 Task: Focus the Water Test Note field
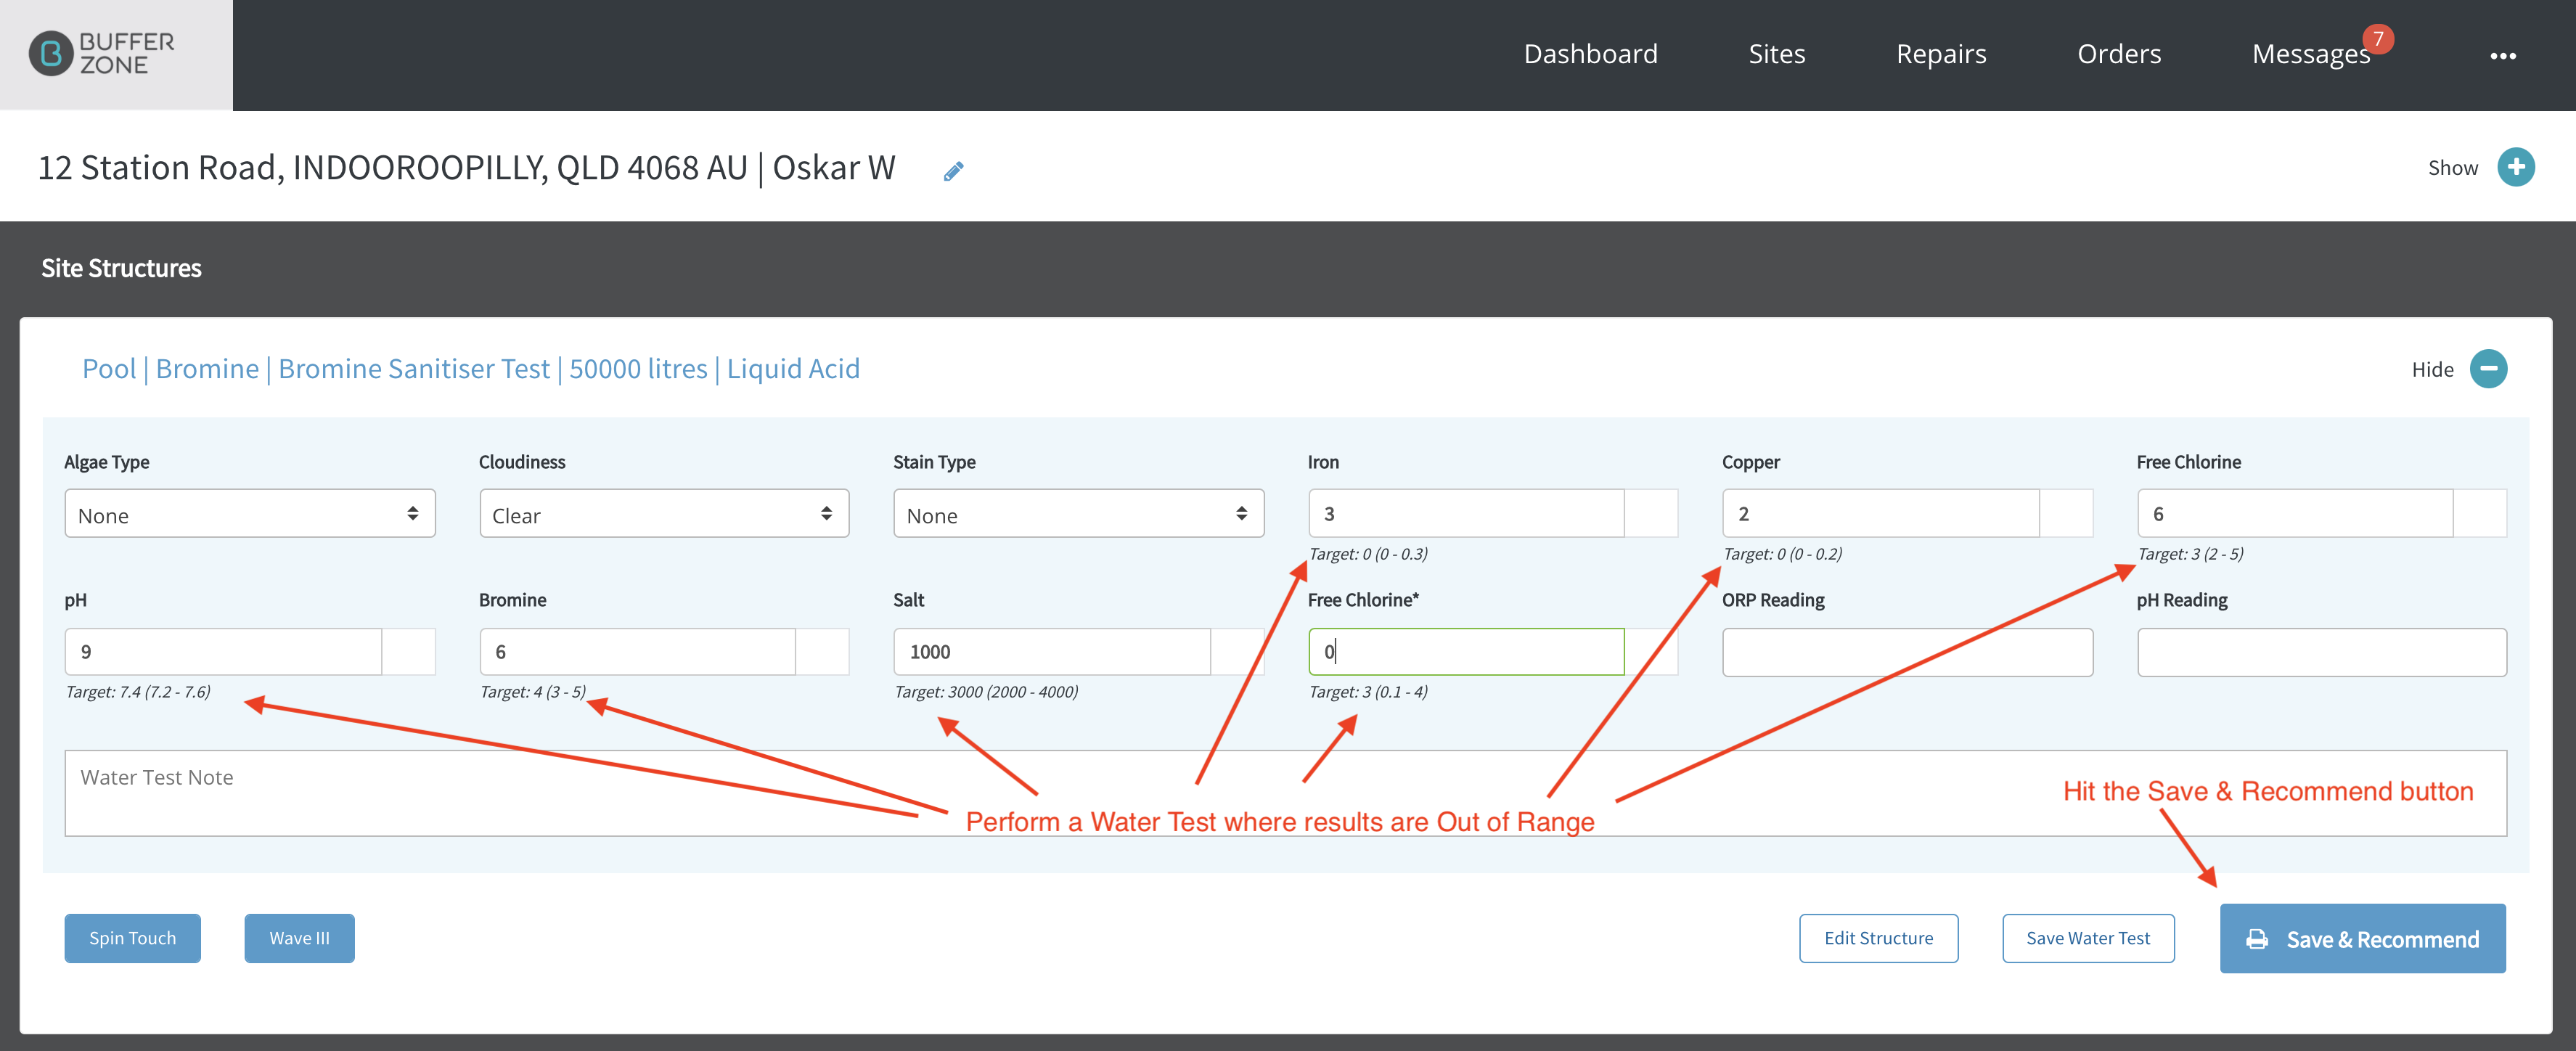(x=1285, y=793)
